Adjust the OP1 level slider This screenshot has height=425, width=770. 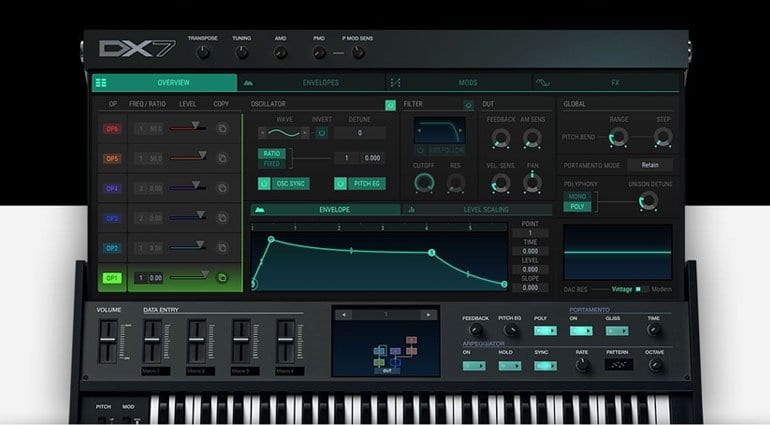[x=189, y=276]
